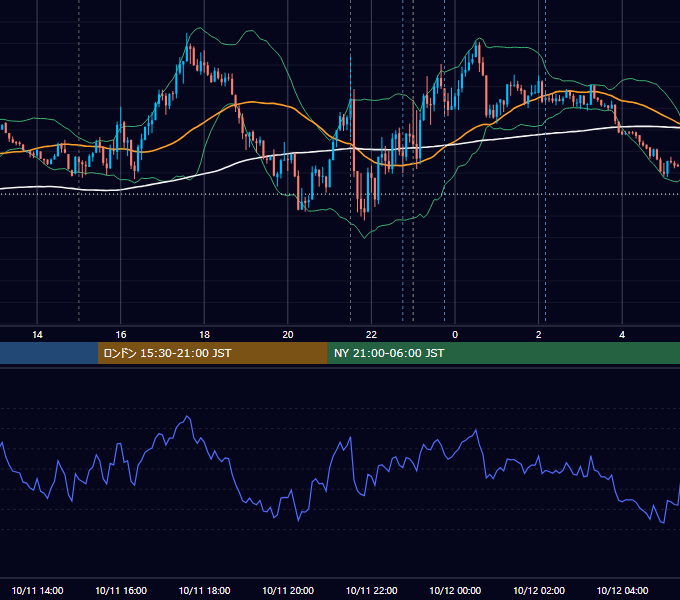Click the 10/11 16:00 date label
Viewport: 680px width, 600px height.
pos(121,590)
